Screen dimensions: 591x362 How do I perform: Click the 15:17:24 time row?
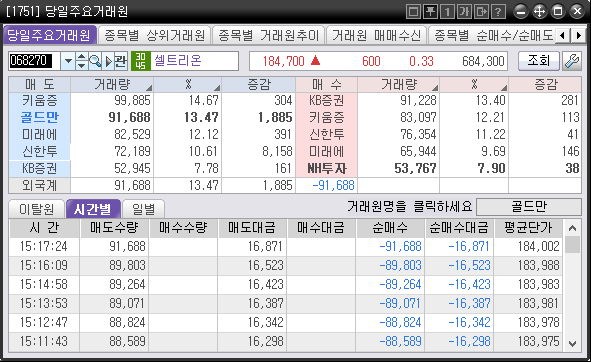(286, 247)
